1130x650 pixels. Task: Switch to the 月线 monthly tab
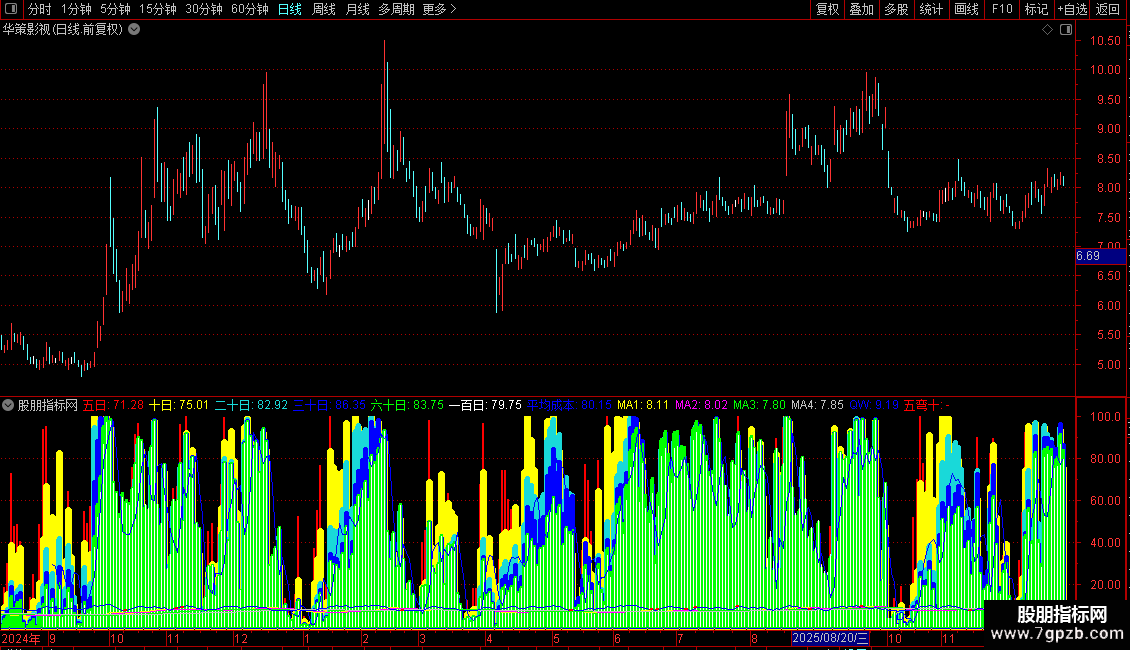357,9
